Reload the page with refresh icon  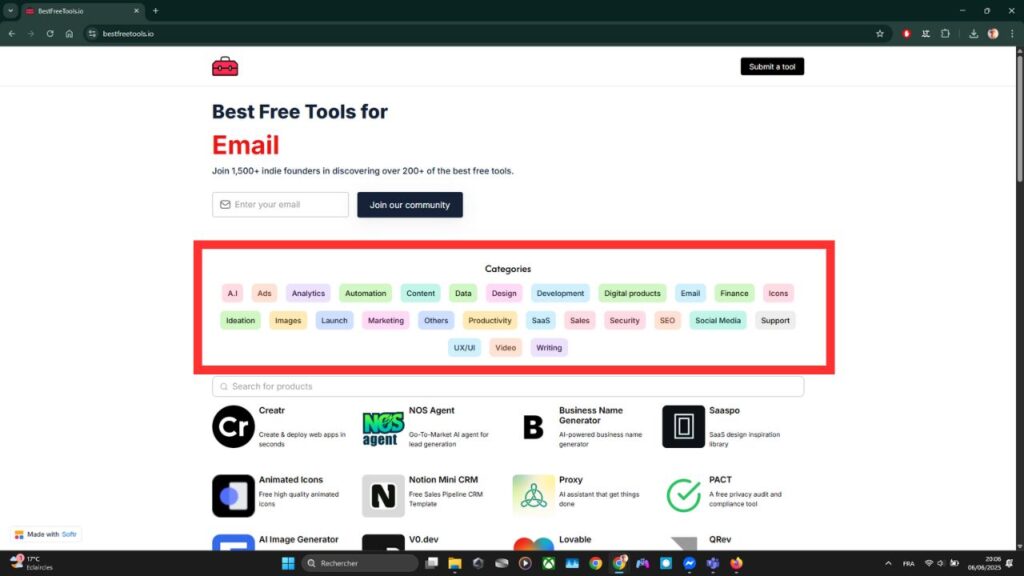tap(50, 33)
